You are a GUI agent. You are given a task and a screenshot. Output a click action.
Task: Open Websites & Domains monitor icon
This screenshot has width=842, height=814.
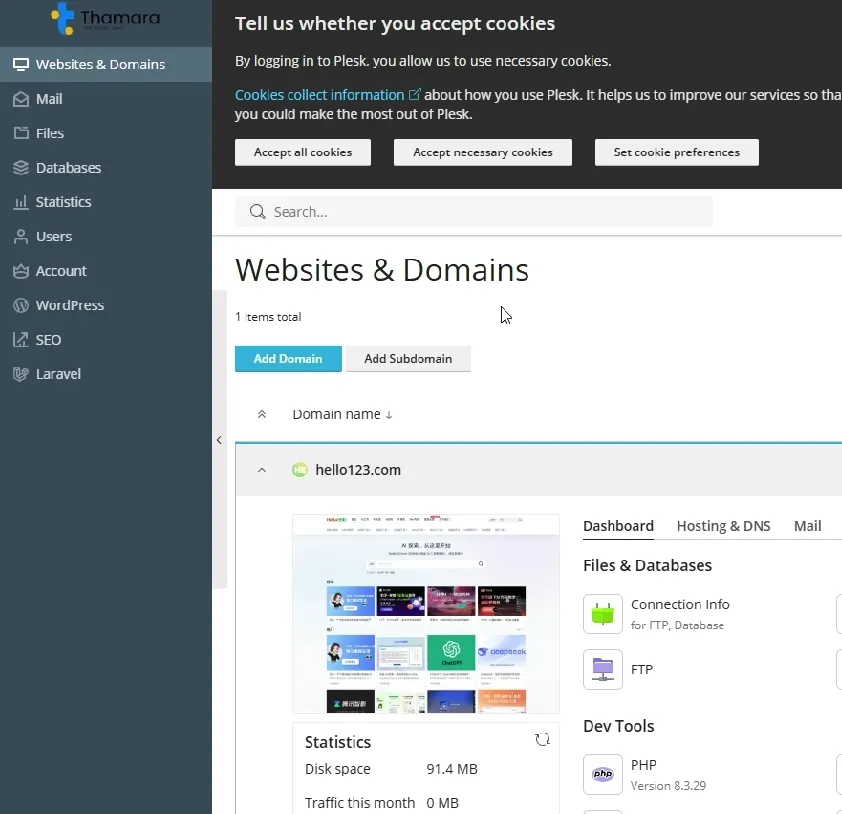click(x=21, y=64)
